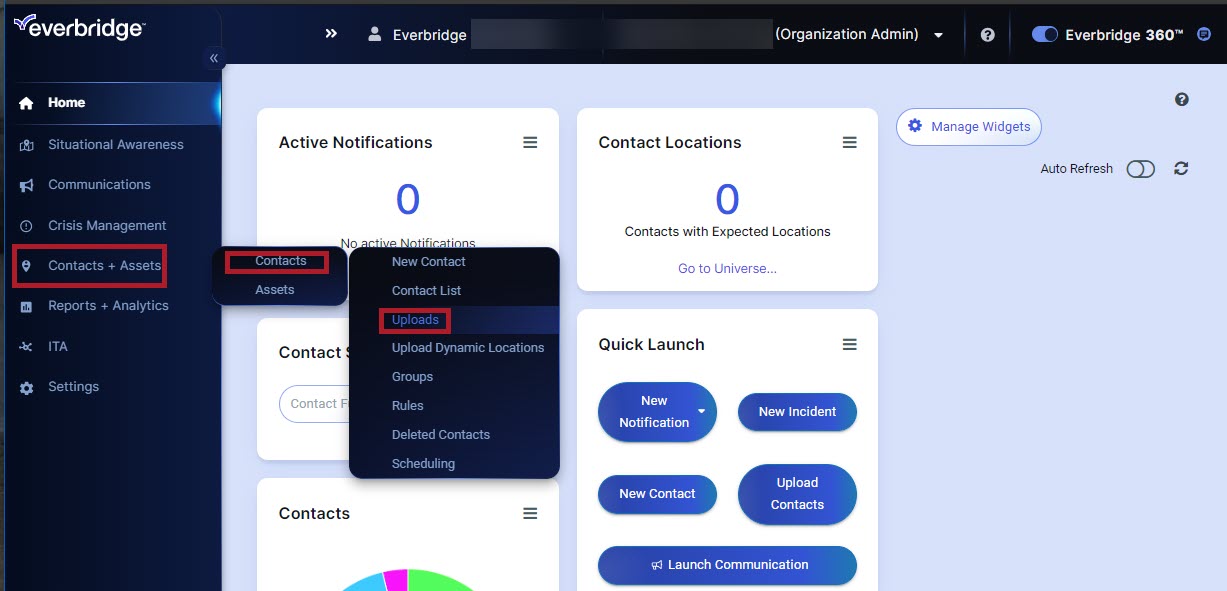Click the Reports + Analytics chart icon
The width and height of the screenshot is (1227, 591).
coord(27,306)
